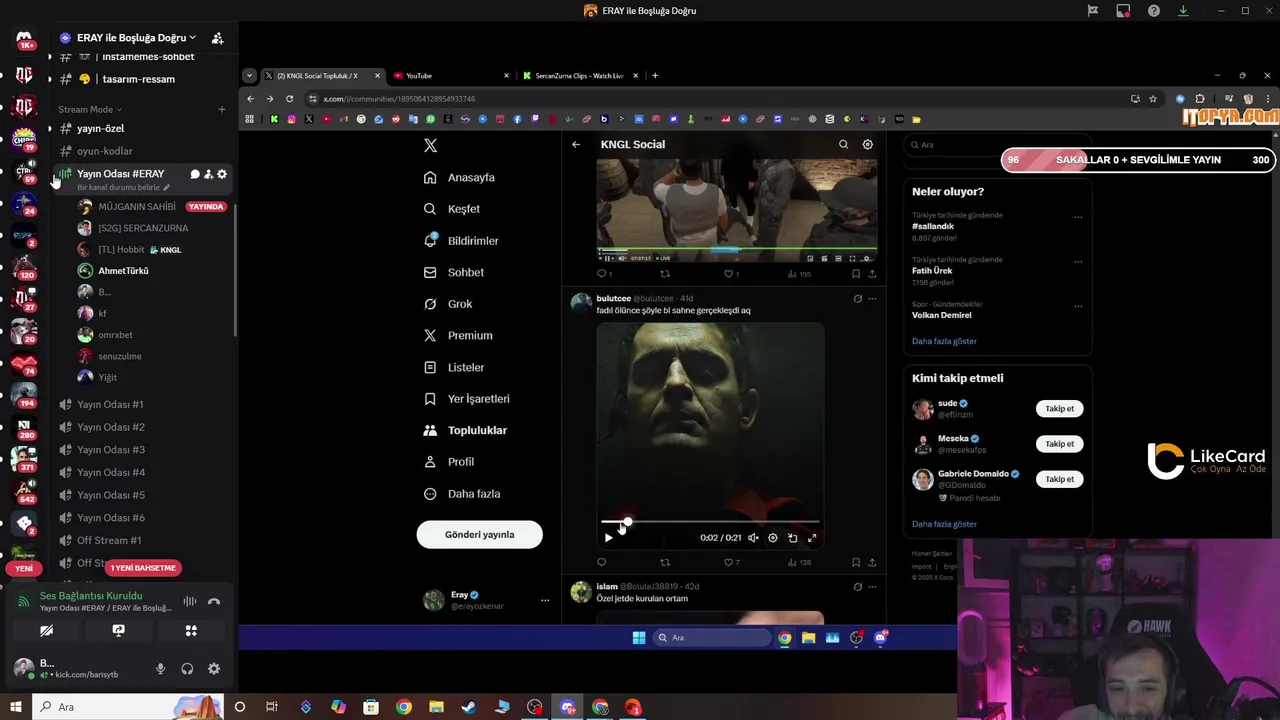The image size is (1280, 720).
Task: Open Chrome tab search dropdown arrow
Action: pyautogui.click(x=249, y=75)
